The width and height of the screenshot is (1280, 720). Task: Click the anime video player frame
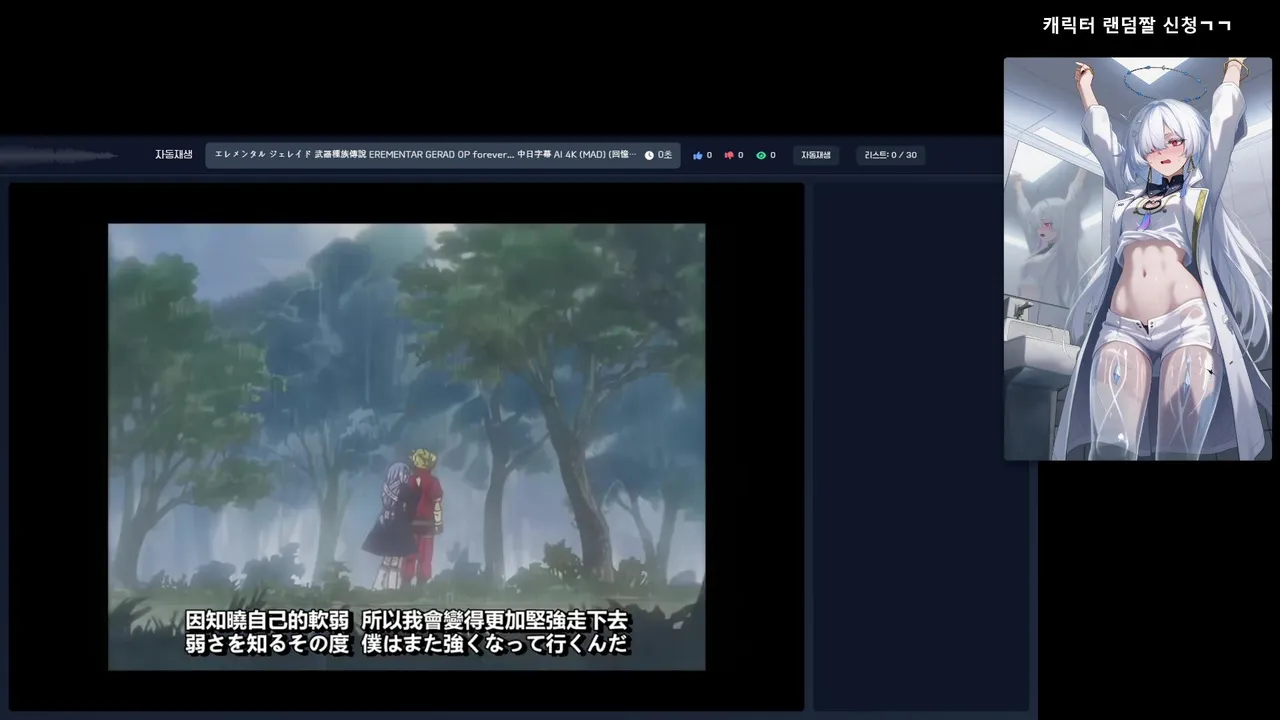(406, 446)
